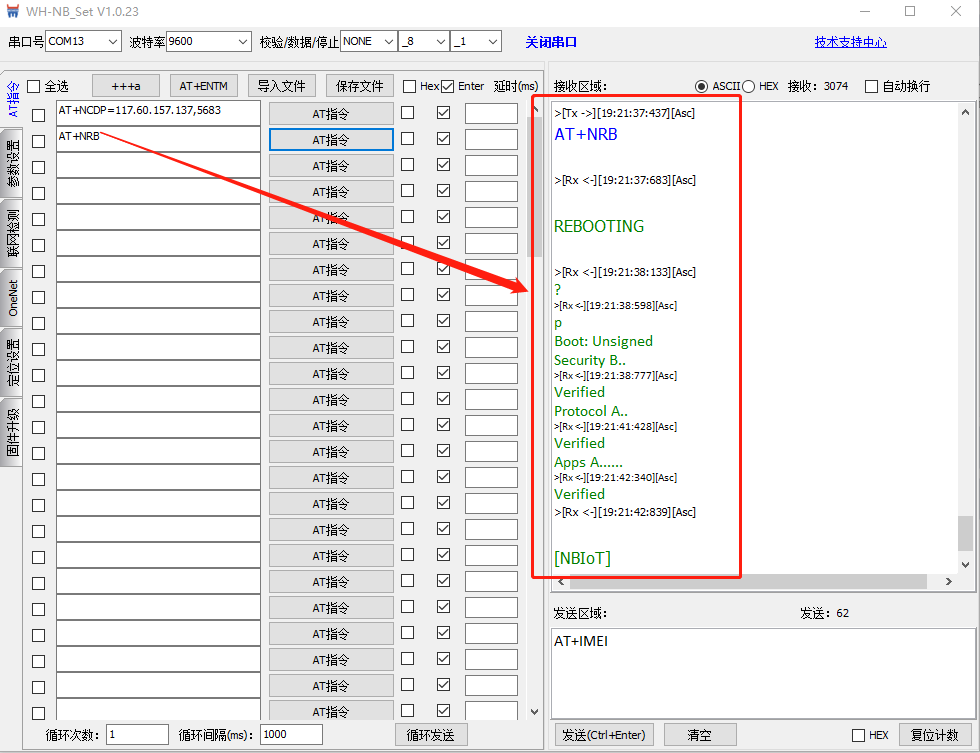Click the blue AT+NRB text in receive area
The height and width of the screenshot is (753, 980).
tap(586, 134)
